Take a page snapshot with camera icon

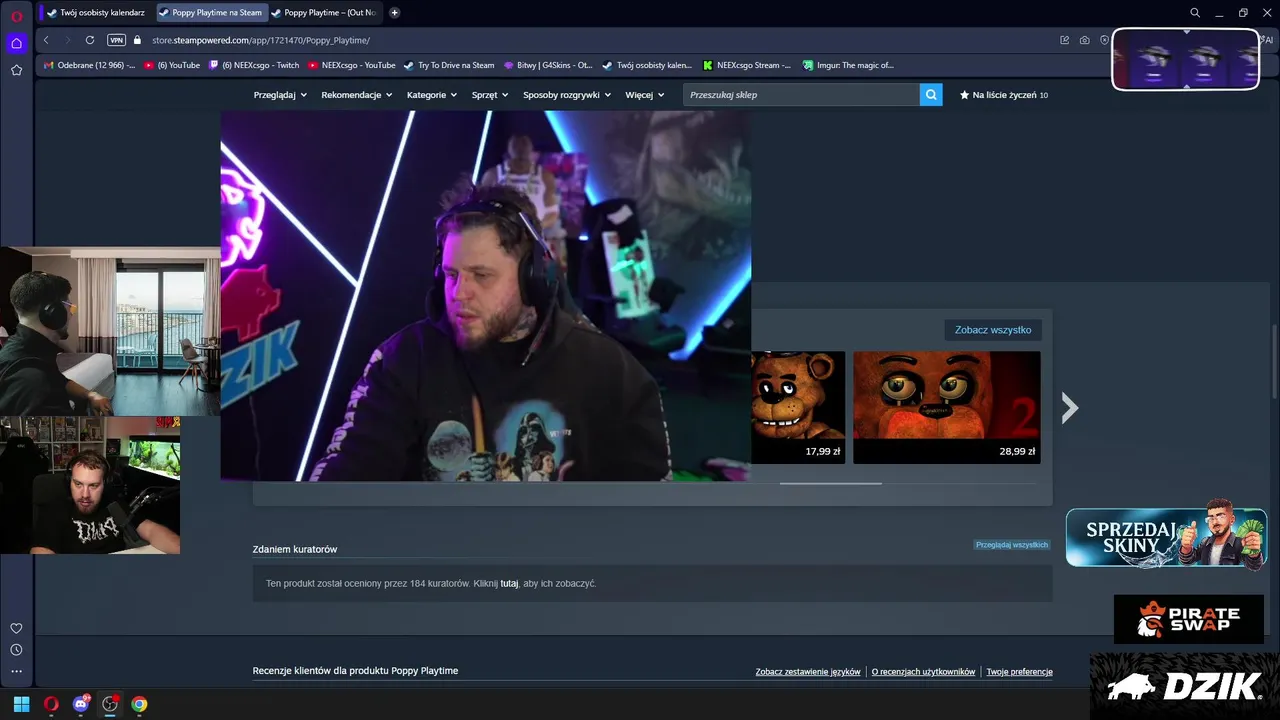(1085, 40)
